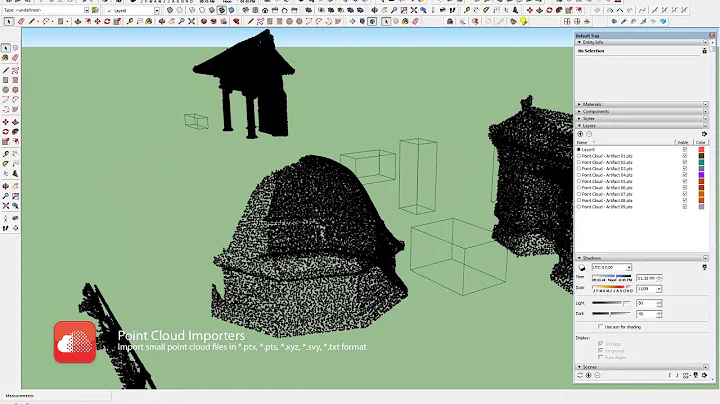
Task: Click the Color column header
Action: pos(700,142)
